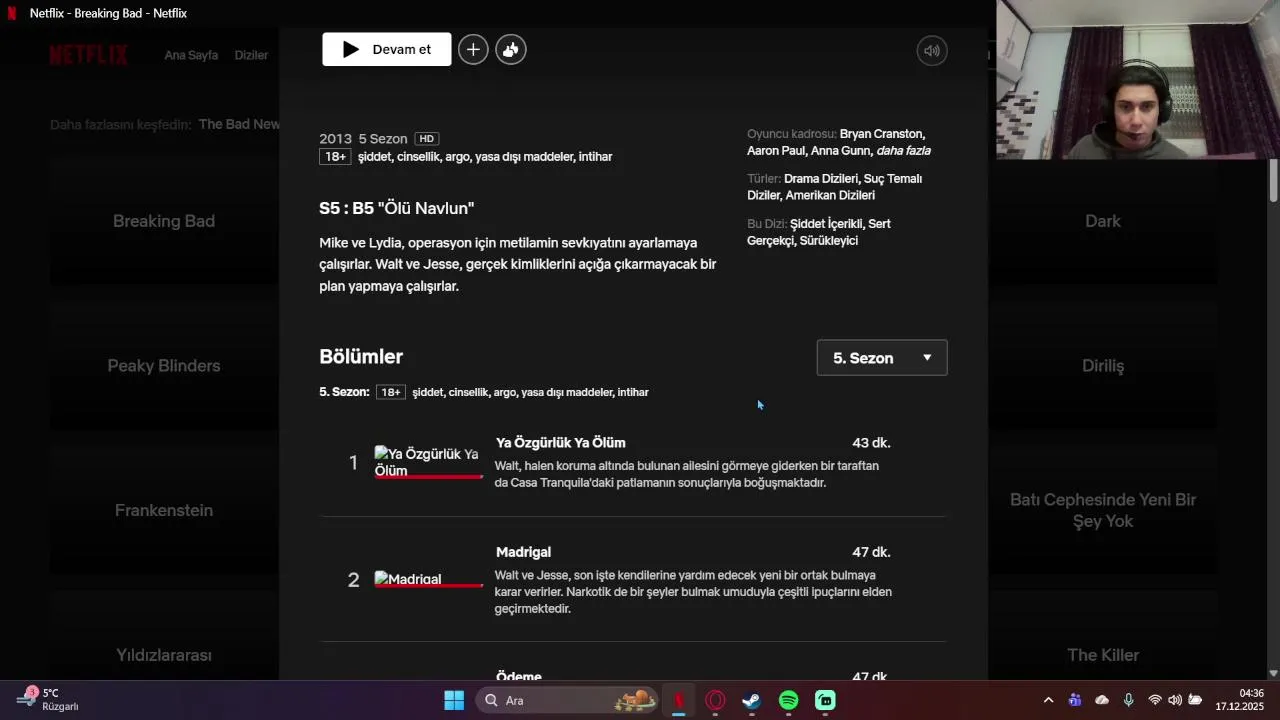Open the Drama Dizileri genre link
Viewport: 1280px width, 720px height.
(x=820, y=179)
